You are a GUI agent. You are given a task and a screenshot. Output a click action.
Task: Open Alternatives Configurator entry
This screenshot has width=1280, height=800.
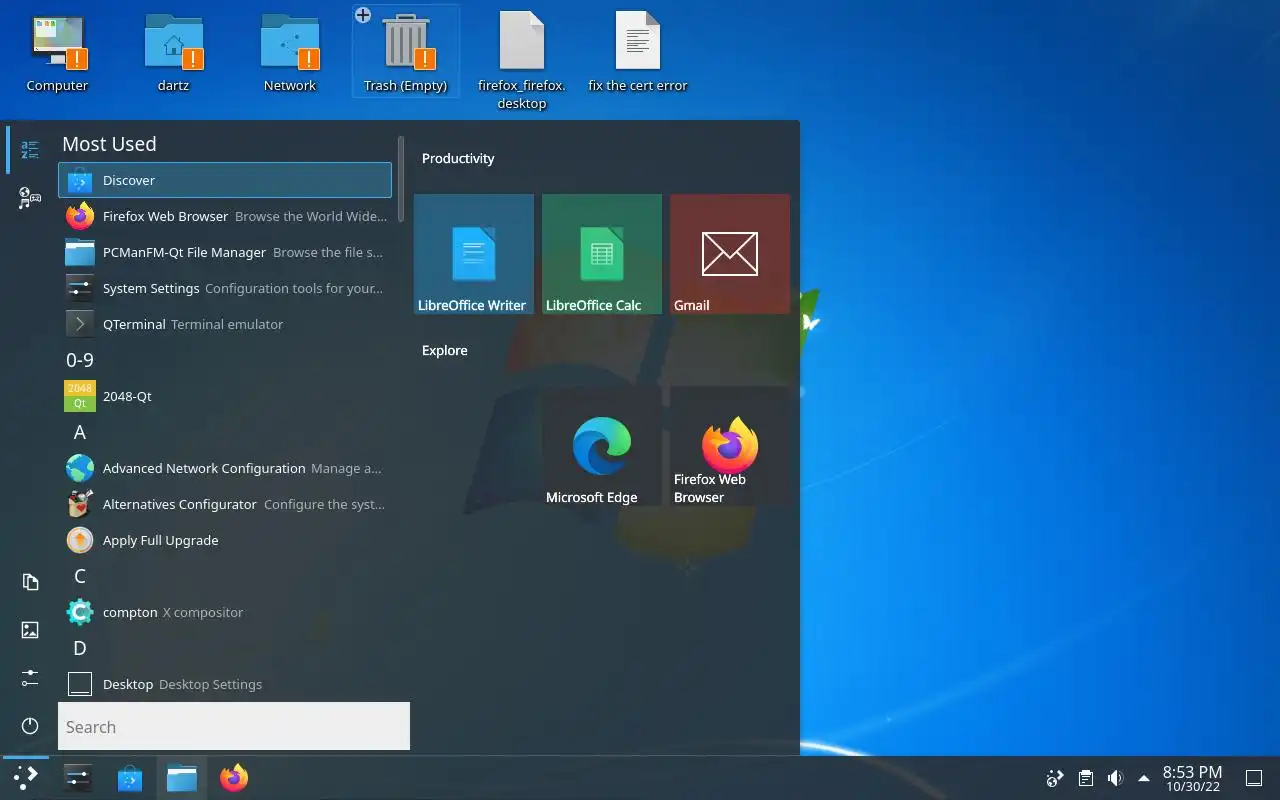point(225,504)
